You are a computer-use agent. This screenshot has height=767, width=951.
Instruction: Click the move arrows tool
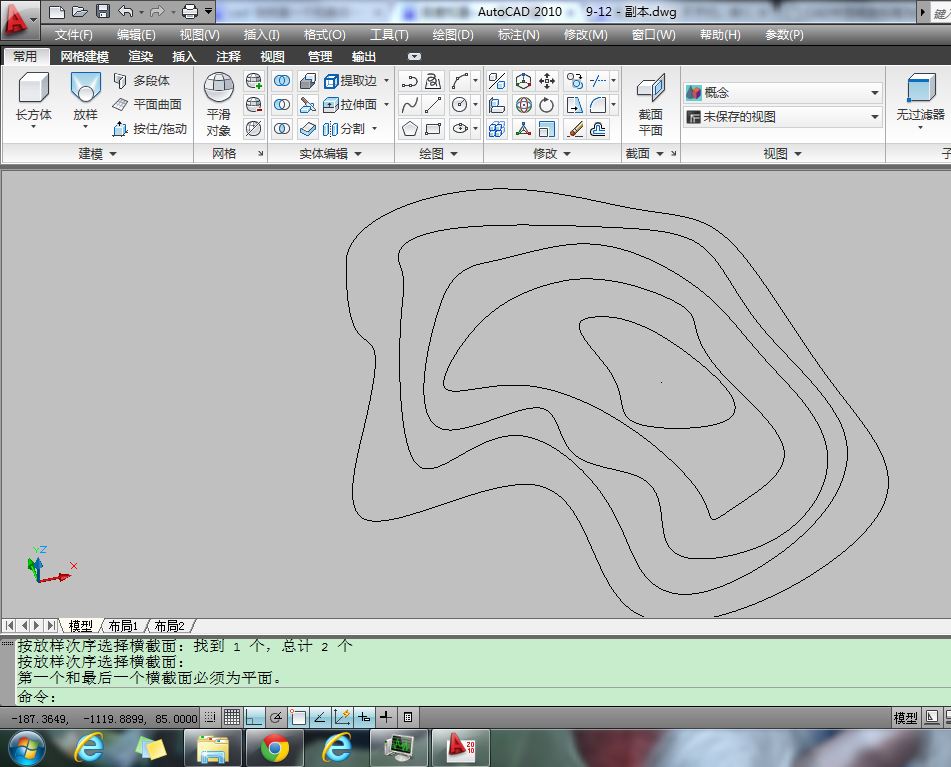click(547, 81)
